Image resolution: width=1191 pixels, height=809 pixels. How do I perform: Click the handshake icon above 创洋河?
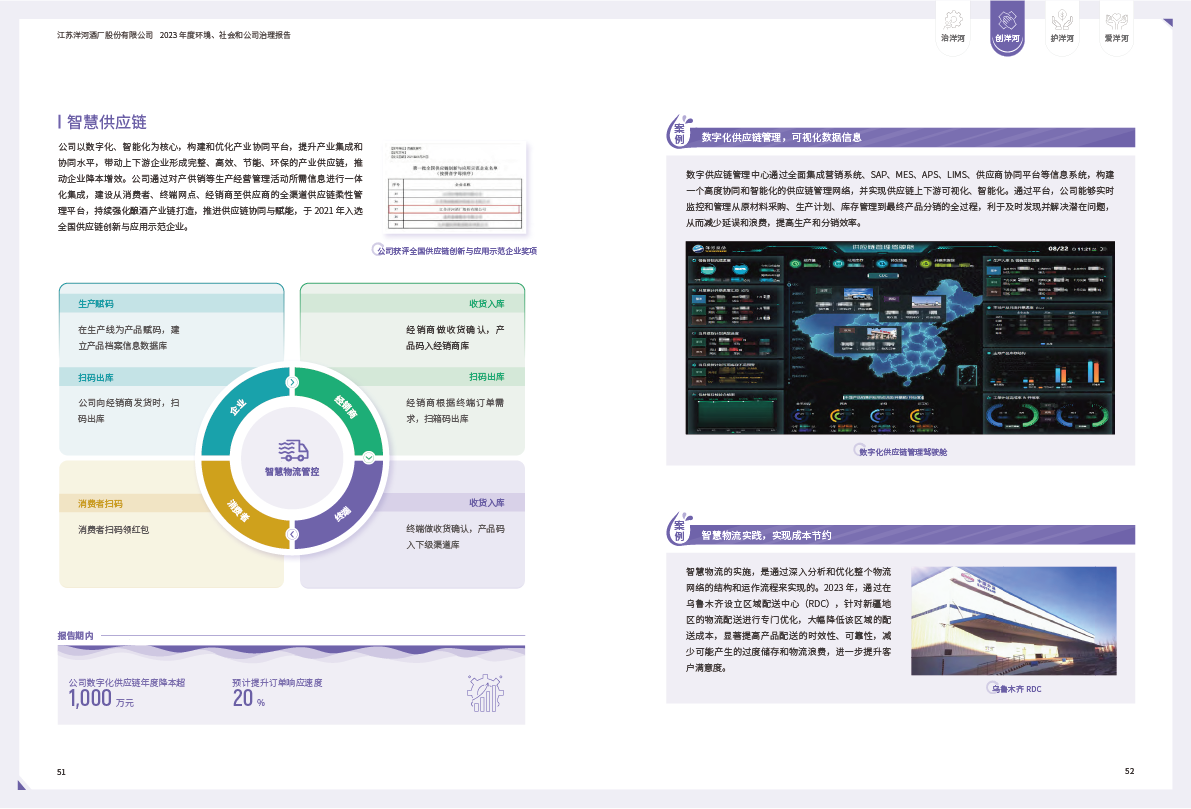pos(1007,18)
